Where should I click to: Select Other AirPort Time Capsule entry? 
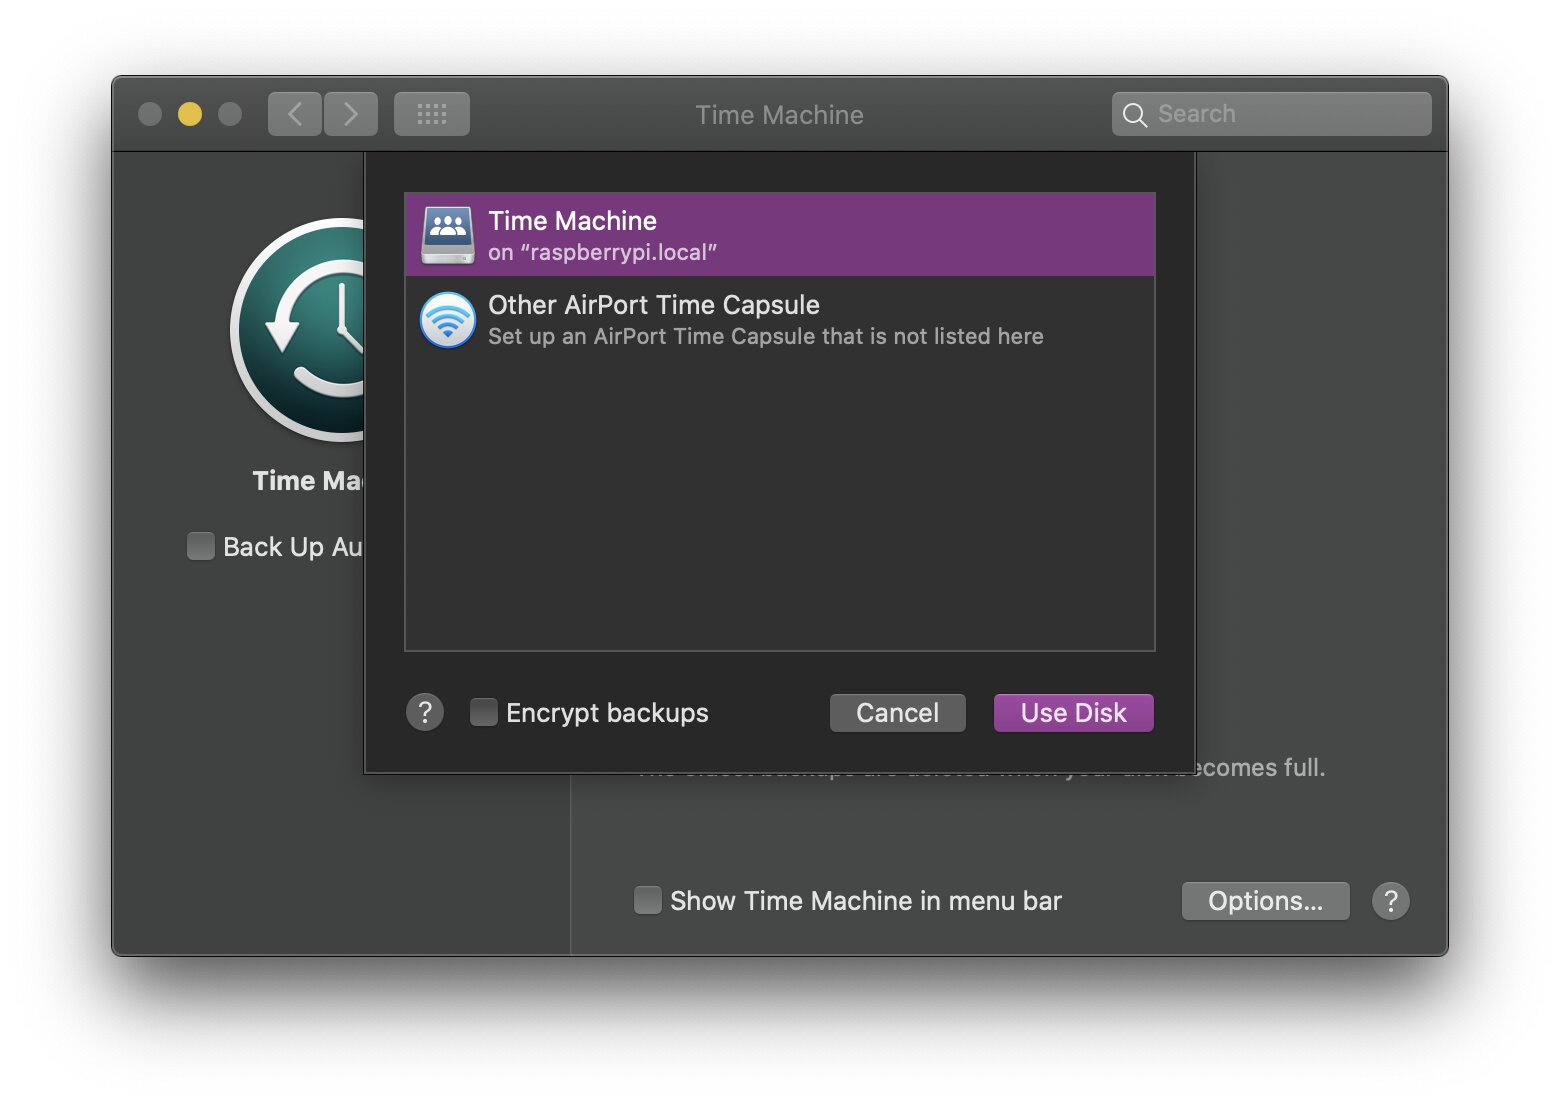pos(780,320)
